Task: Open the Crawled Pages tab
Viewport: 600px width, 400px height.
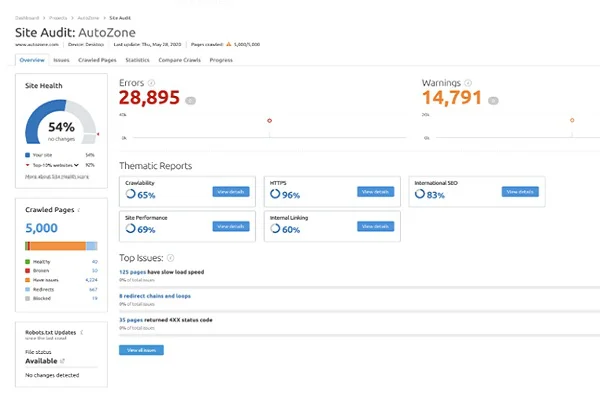Action: click(97, 60)
